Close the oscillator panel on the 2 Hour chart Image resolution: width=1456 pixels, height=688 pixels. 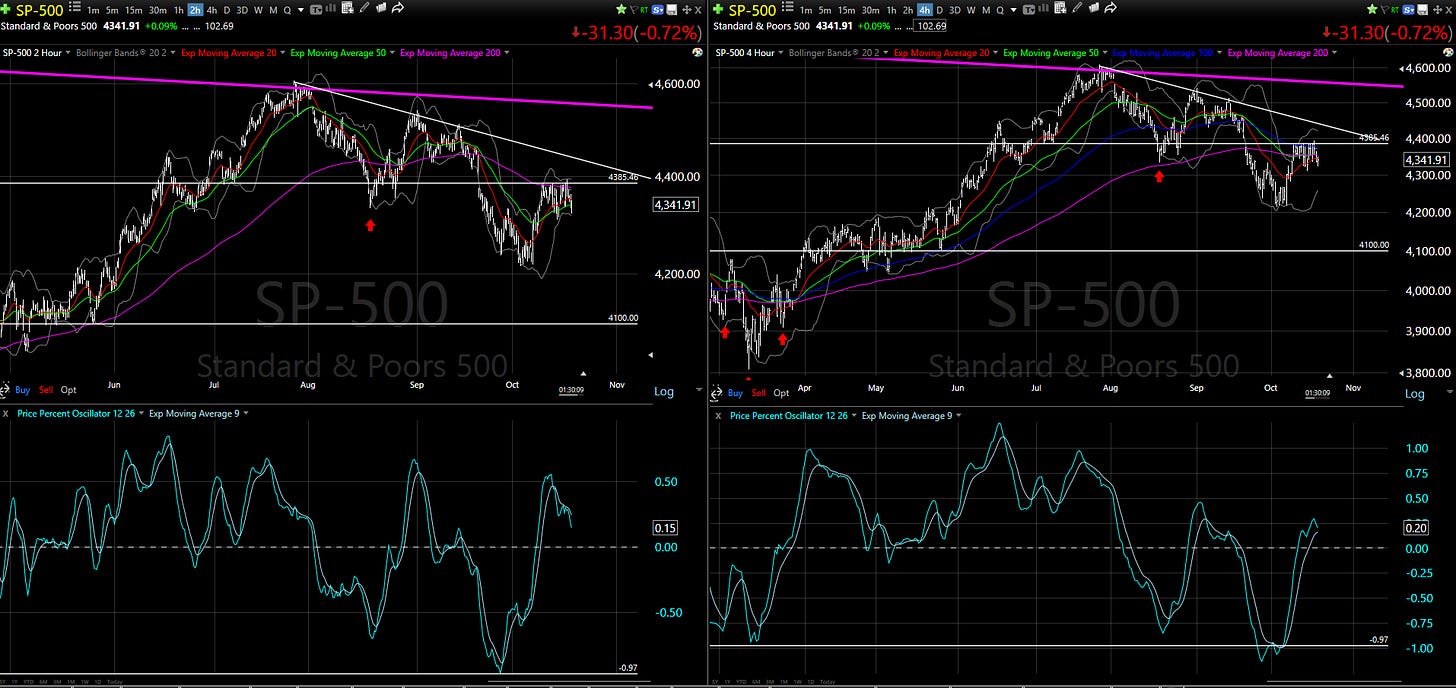tap(6, 413)
